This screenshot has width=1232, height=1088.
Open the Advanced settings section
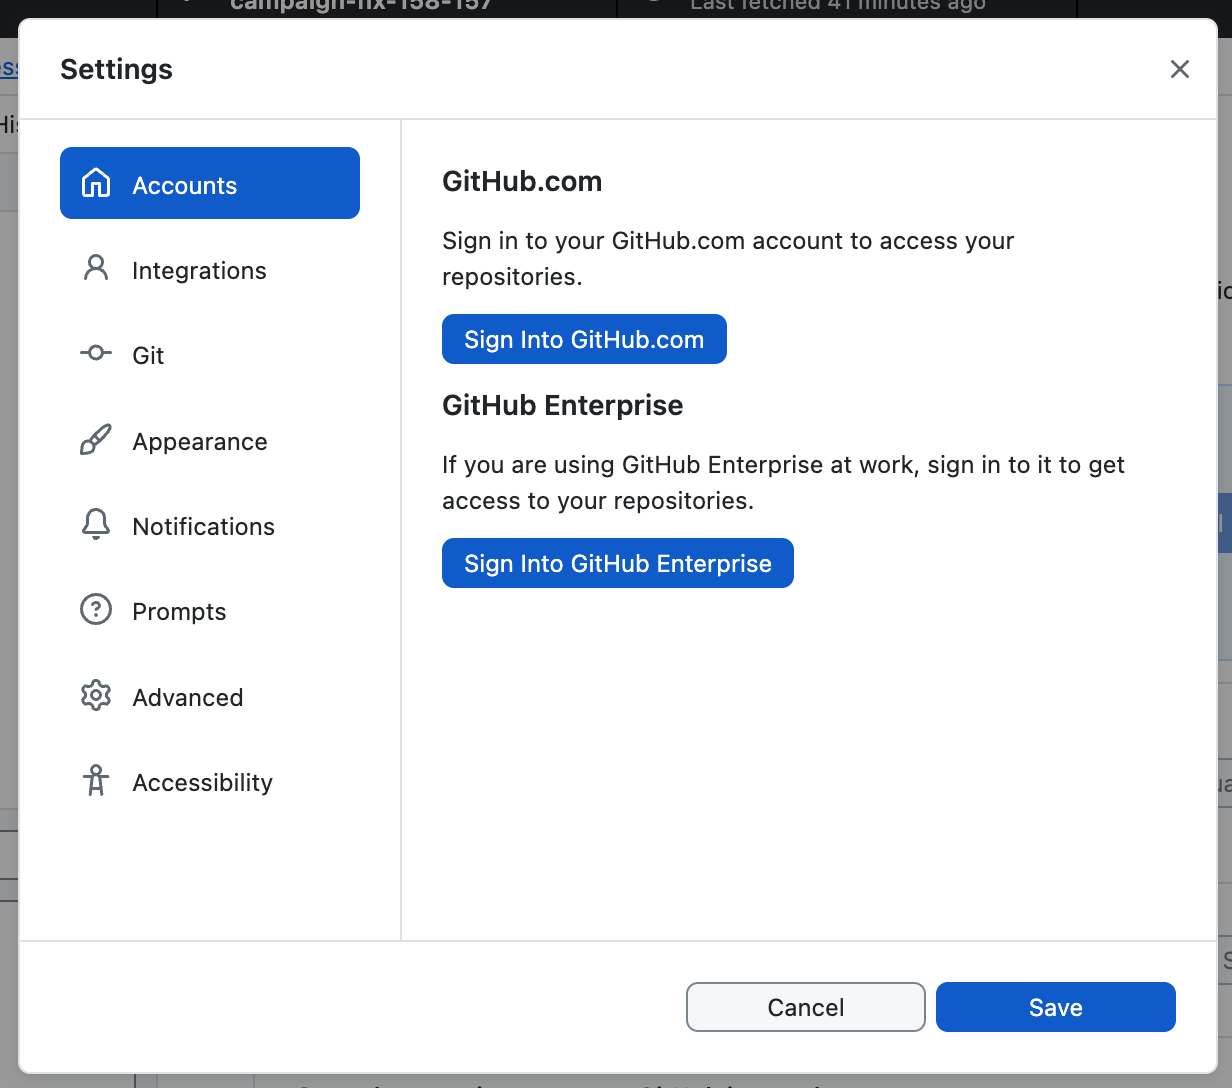click(187, 697)
